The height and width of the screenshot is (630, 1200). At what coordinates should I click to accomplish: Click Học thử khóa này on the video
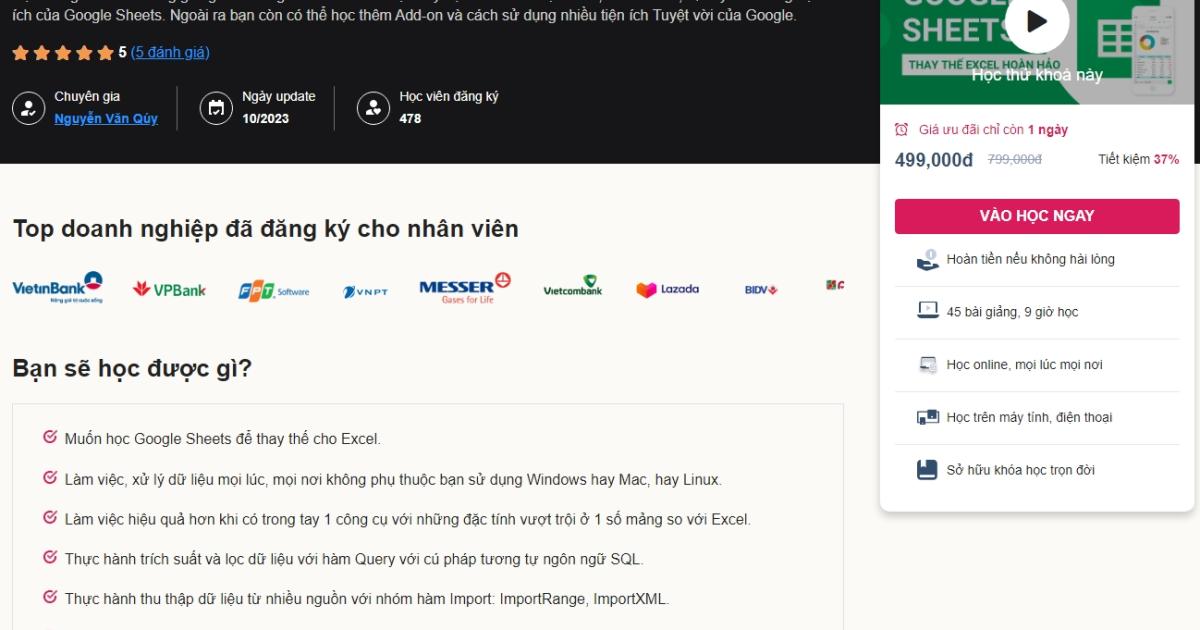click(1037, 74)
